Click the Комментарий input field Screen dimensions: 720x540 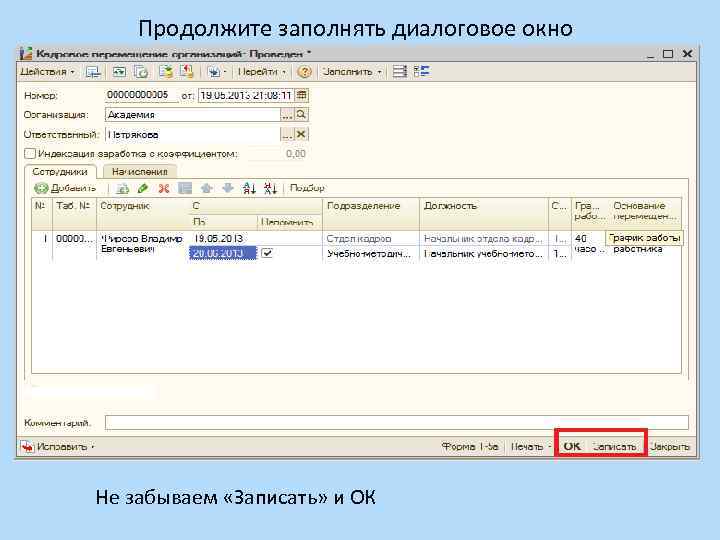[x=397, y=422]
